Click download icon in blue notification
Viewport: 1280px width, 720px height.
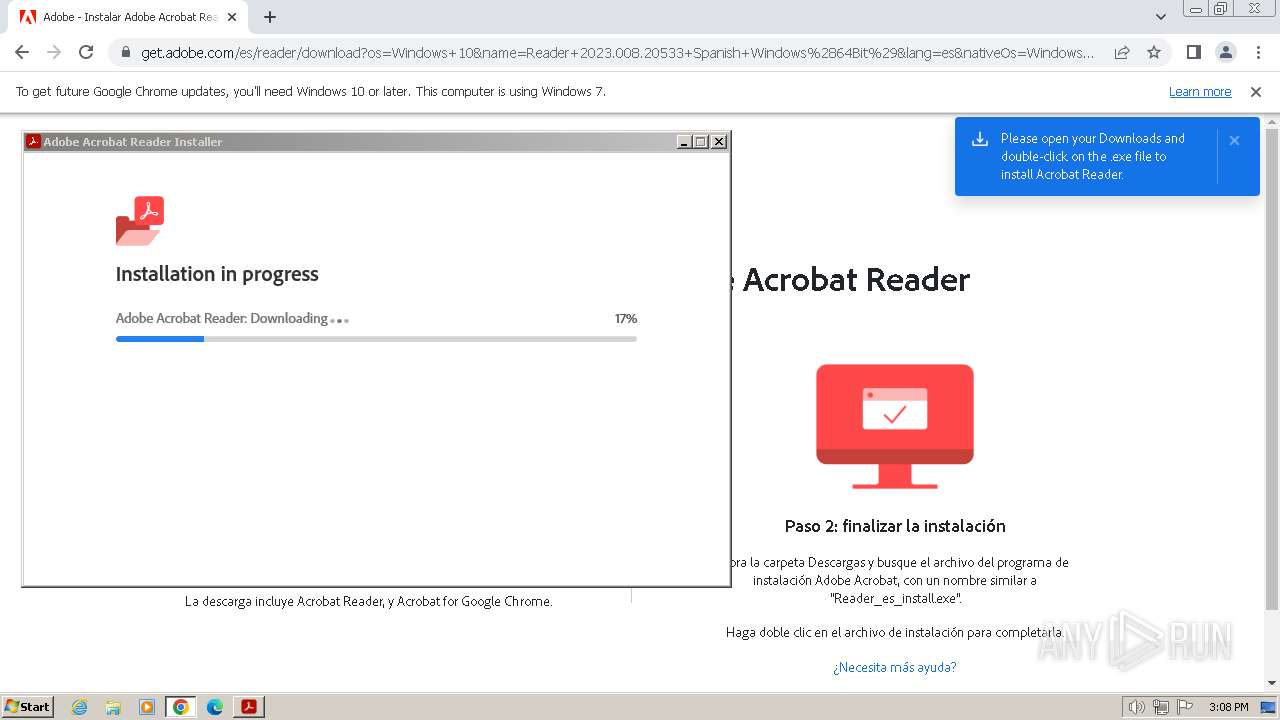980,139
